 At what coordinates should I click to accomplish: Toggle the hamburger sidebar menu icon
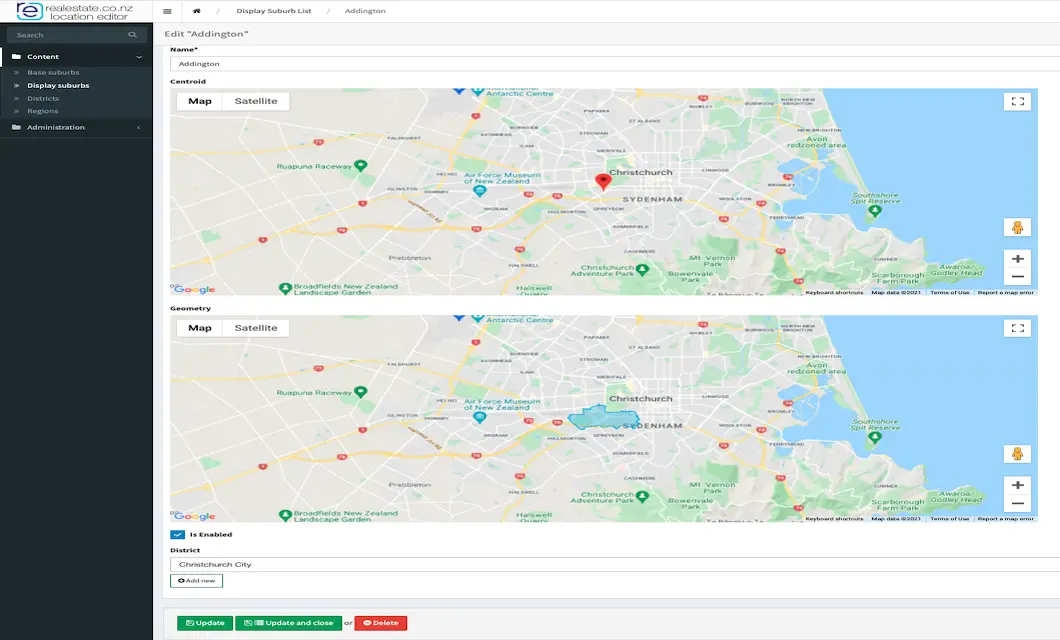tap(167, 11)
